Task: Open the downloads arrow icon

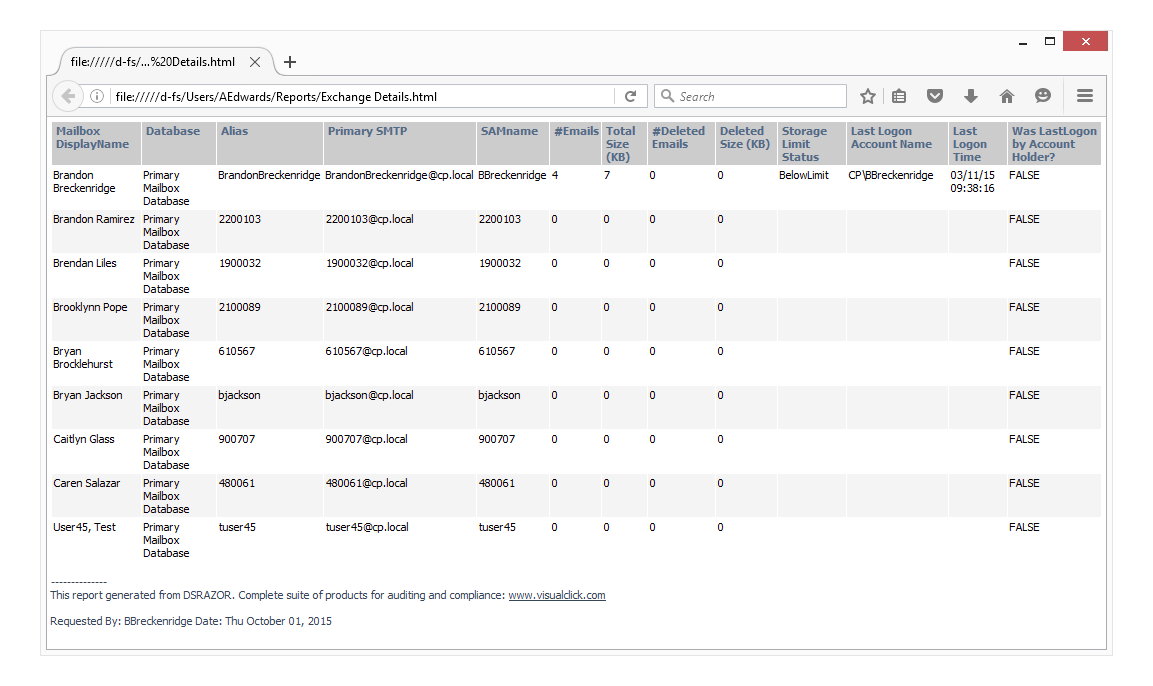Action: [970, 96]
